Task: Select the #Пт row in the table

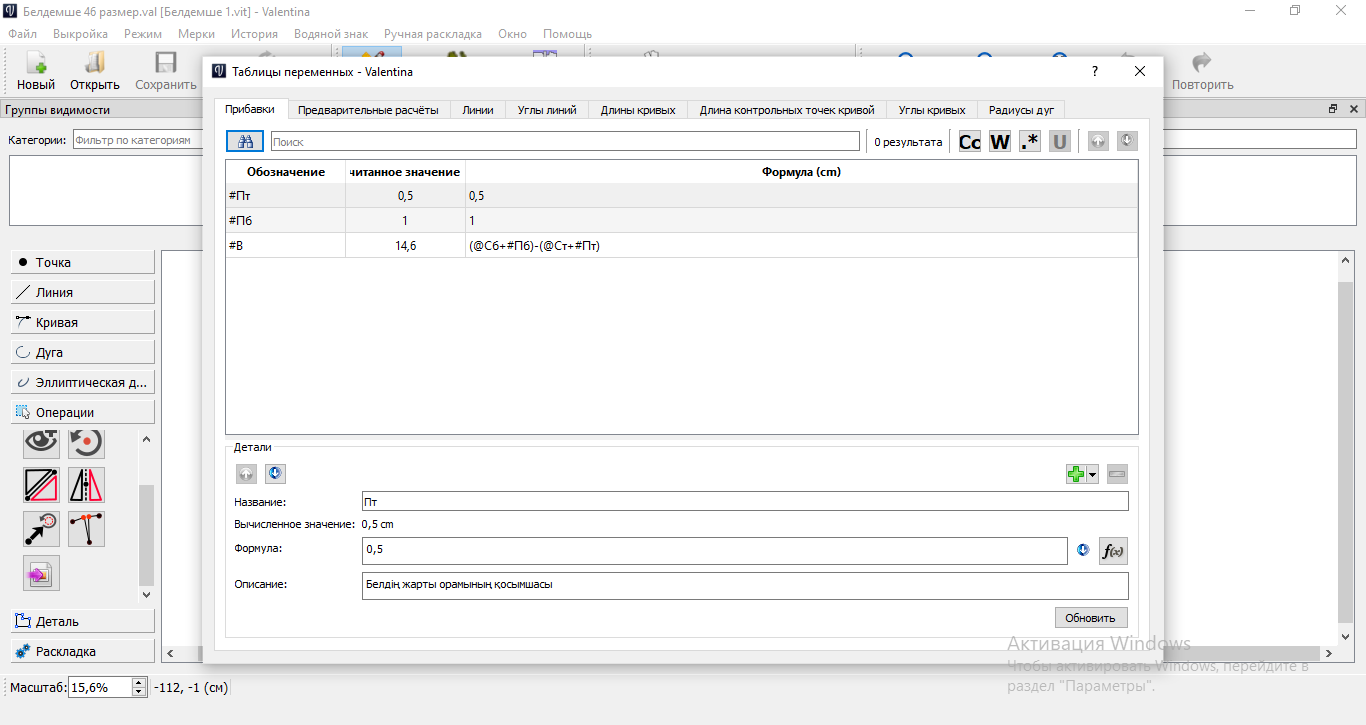Action: pos(682,196)
